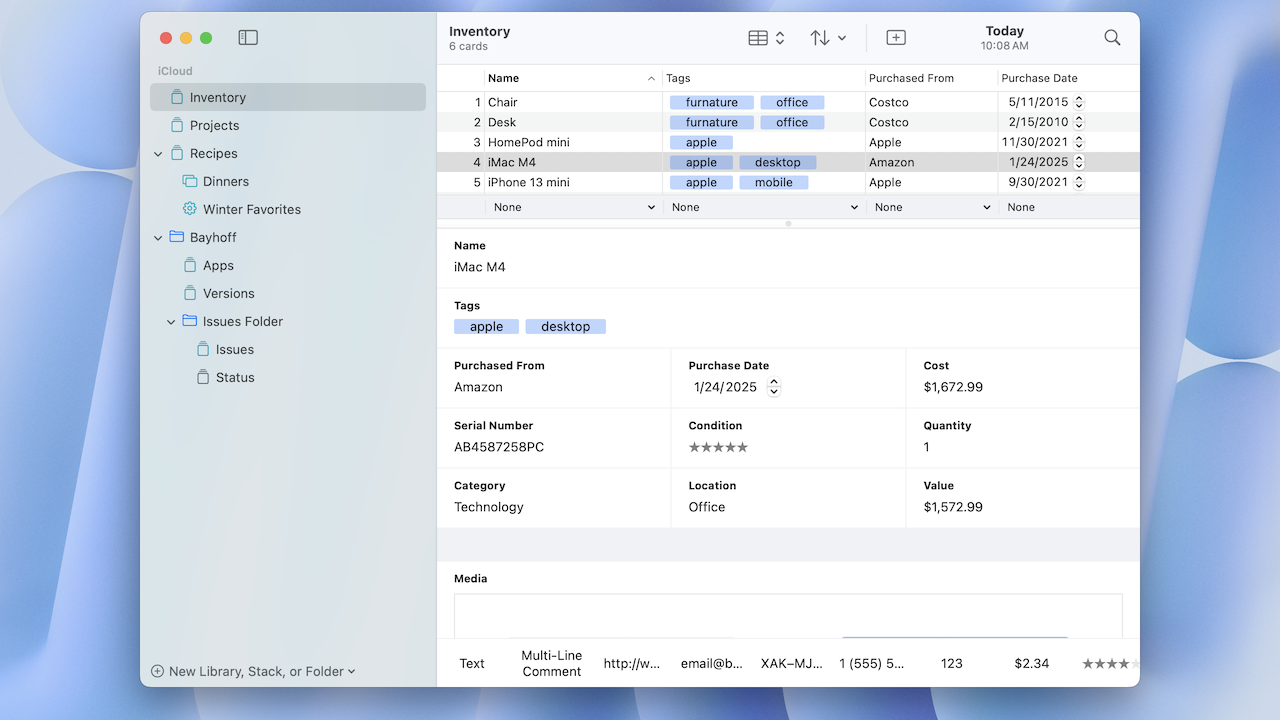Add the 123 number field type
The width and height of the screenshot is (1280, 720).
pyautogui.click(x=952, y=663)
